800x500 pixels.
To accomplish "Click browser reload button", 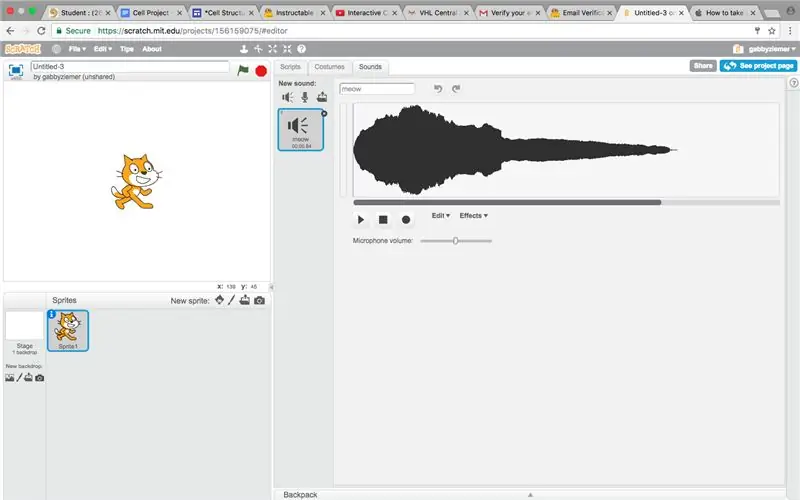I will point(41,31).
